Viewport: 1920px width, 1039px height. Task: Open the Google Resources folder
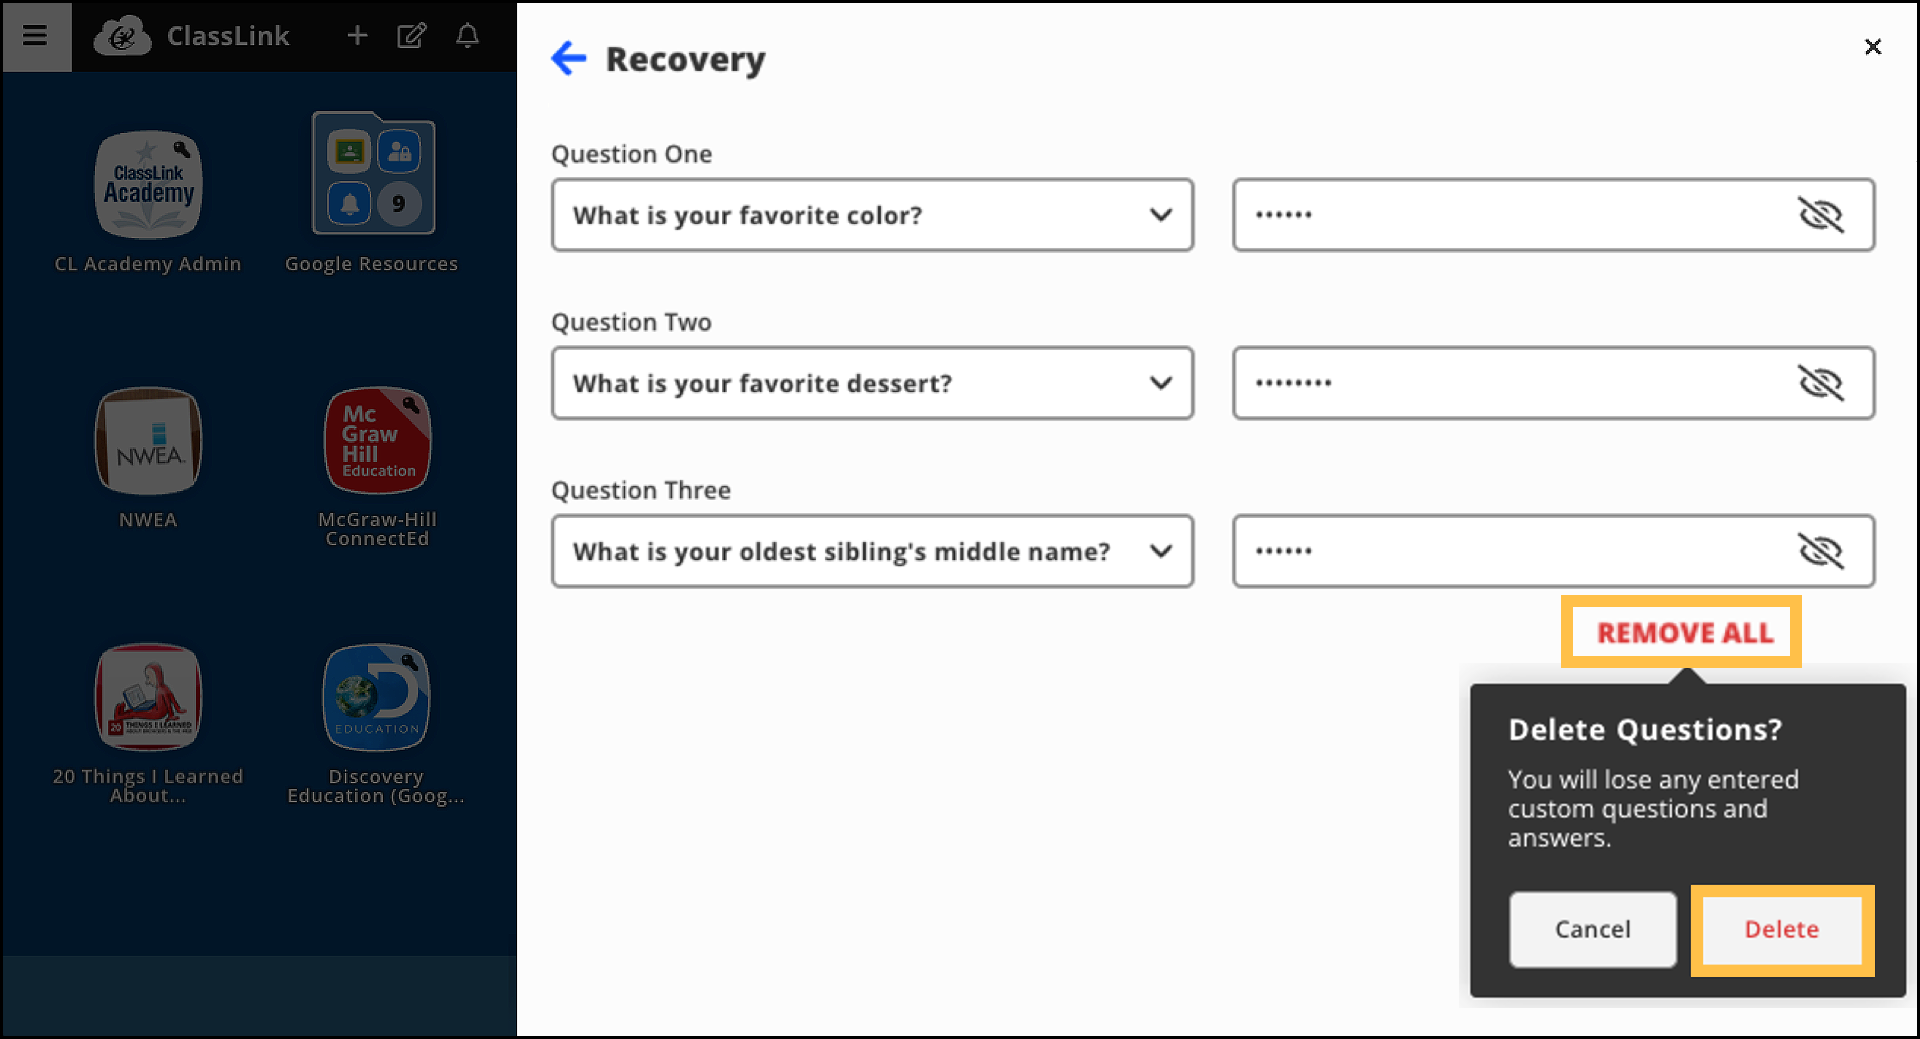(x=373, y=172)
